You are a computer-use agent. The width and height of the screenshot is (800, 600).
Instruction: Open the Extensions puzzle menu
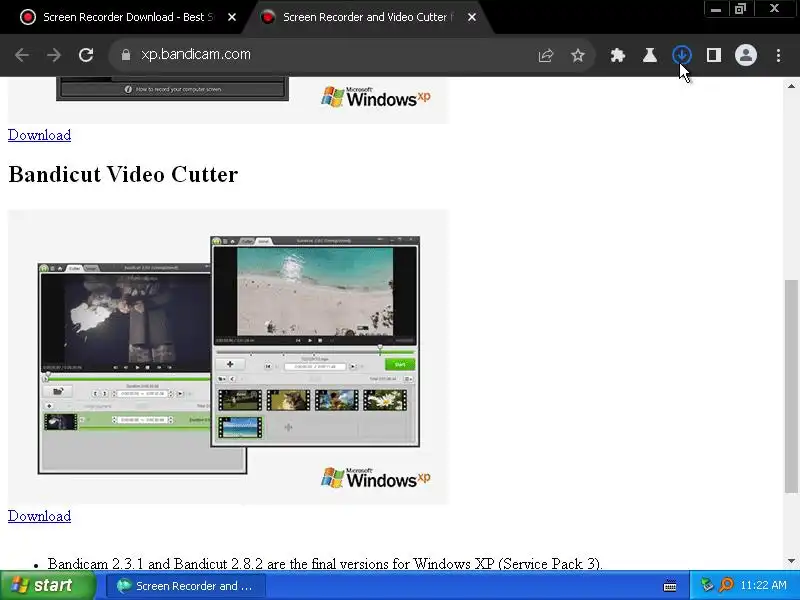click(618, 55)
